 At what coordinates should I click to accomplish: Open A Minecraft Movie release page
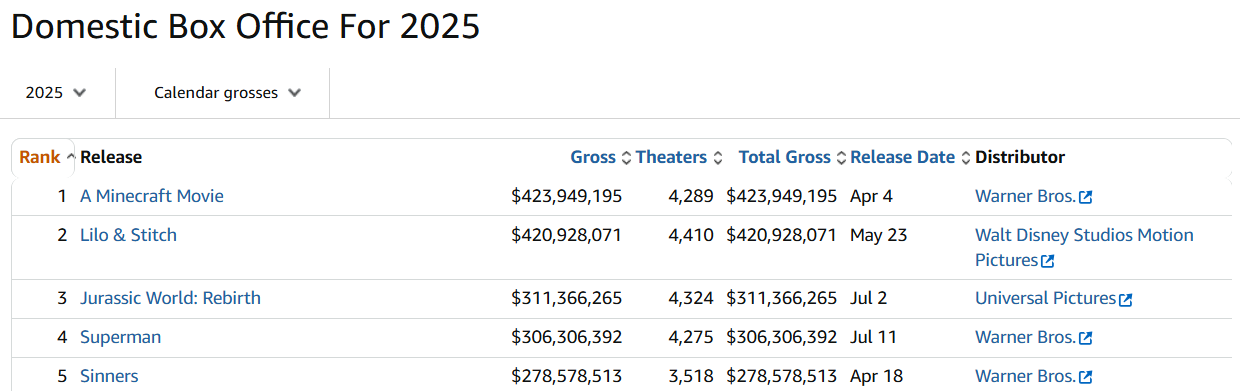152,196
